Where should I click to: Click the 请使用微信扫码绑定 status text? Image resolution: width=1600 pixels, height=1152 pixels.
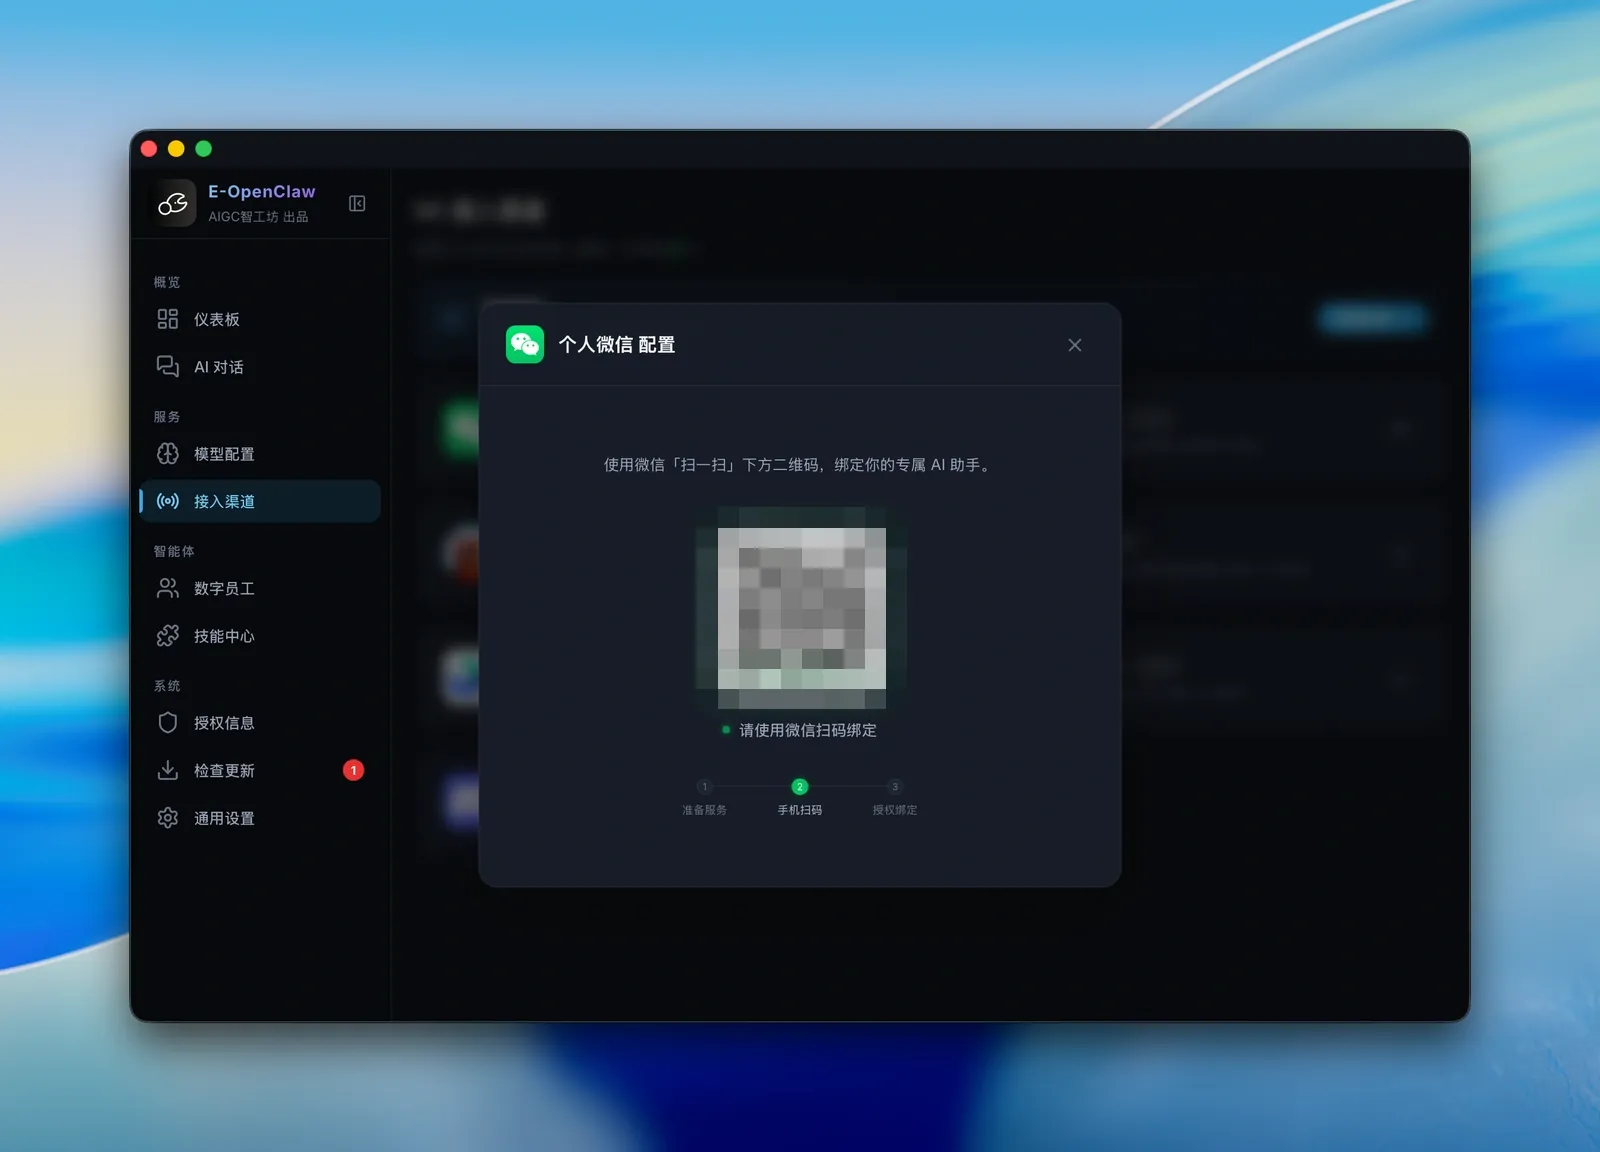[x=808, y=730]
